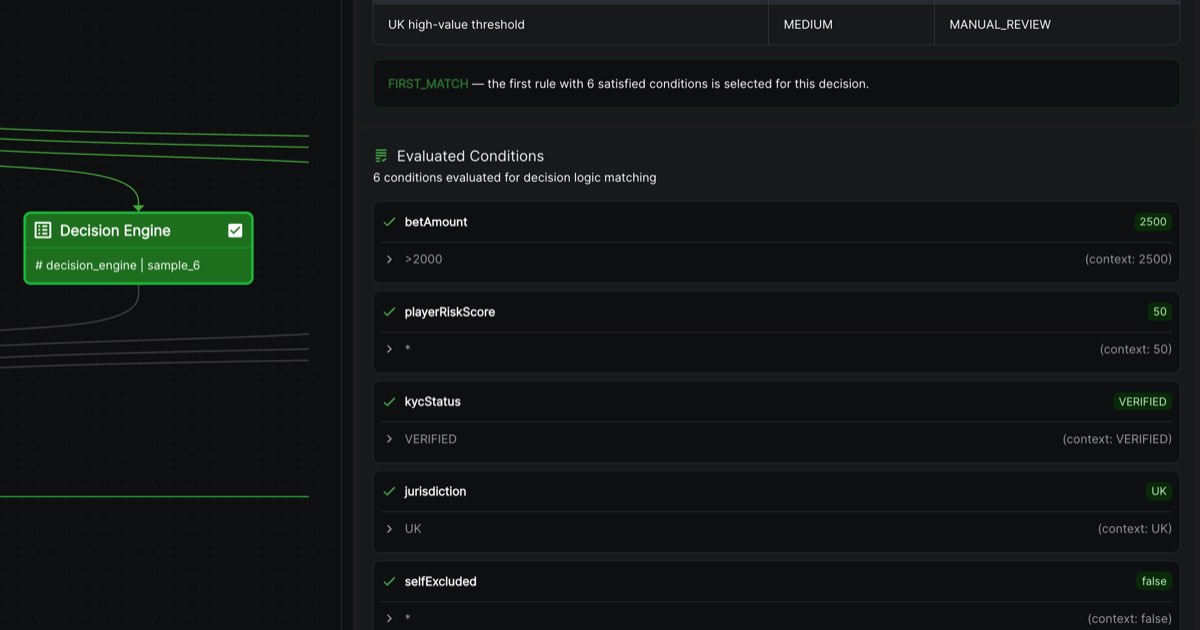This screenshot has height=630, width=1200.
Task: Click the Evaluated Conditions heading
Action: pos(470,156)
